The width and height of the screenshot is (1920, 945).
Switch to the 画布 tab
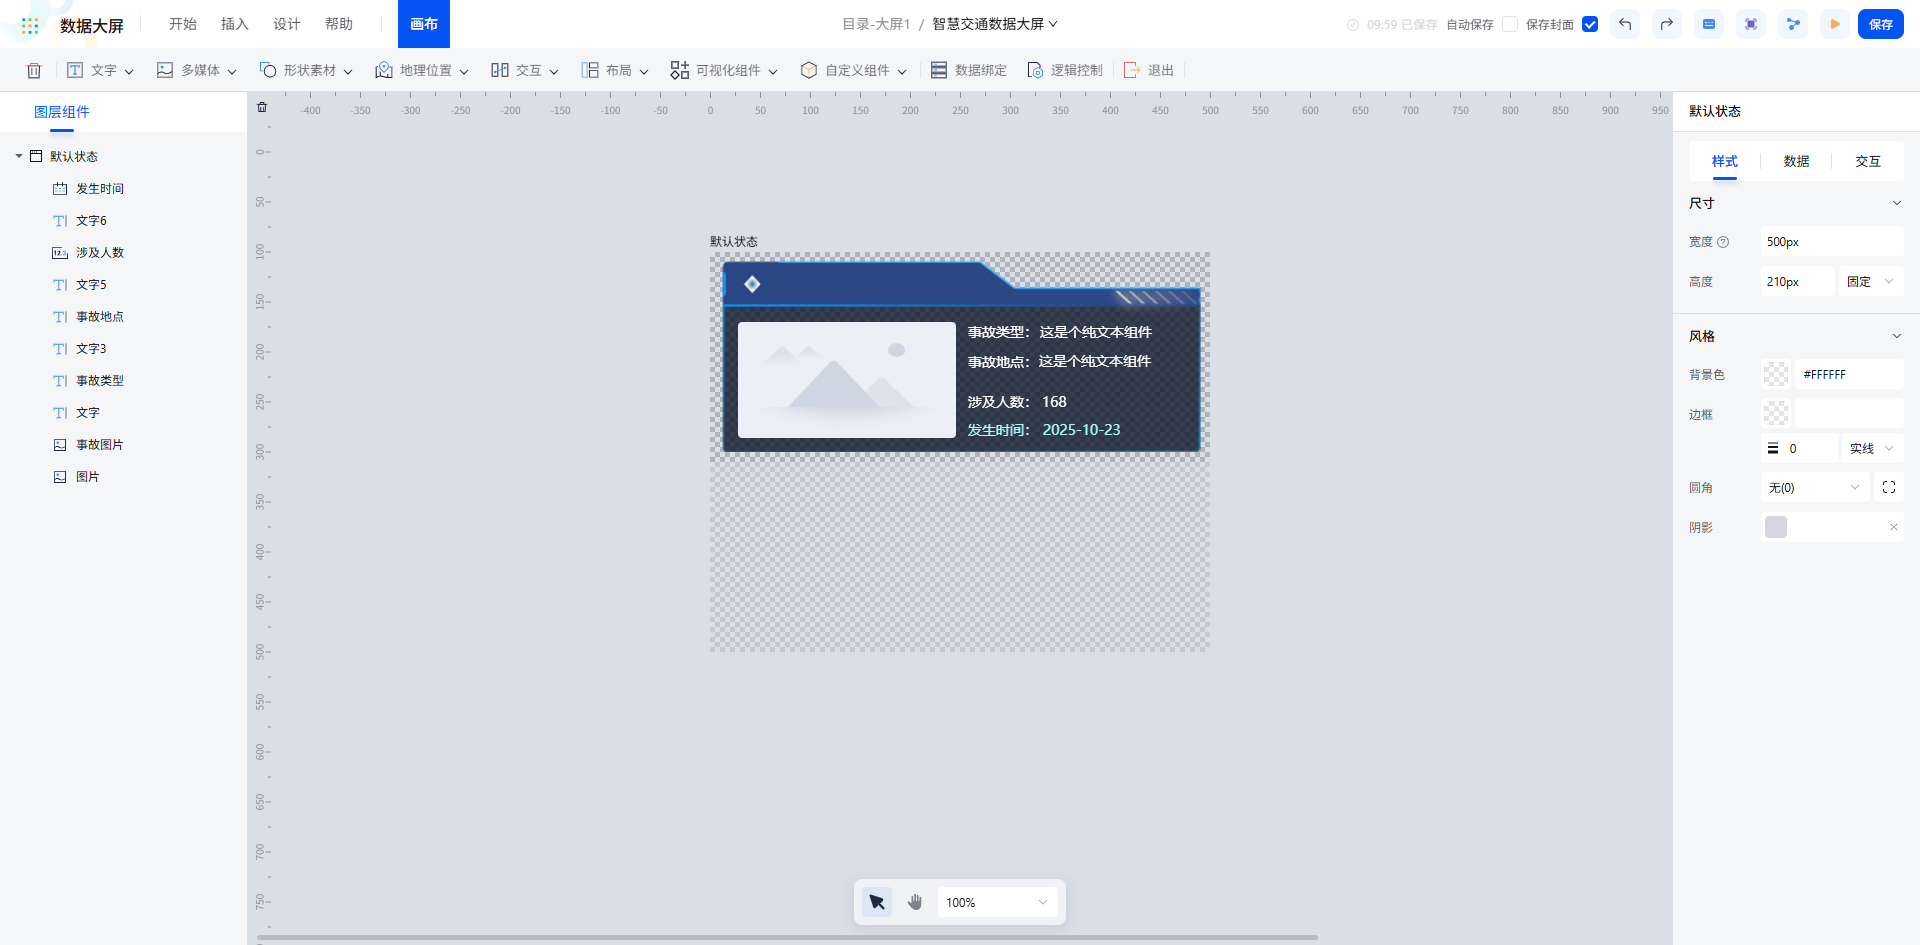(424, 24)
